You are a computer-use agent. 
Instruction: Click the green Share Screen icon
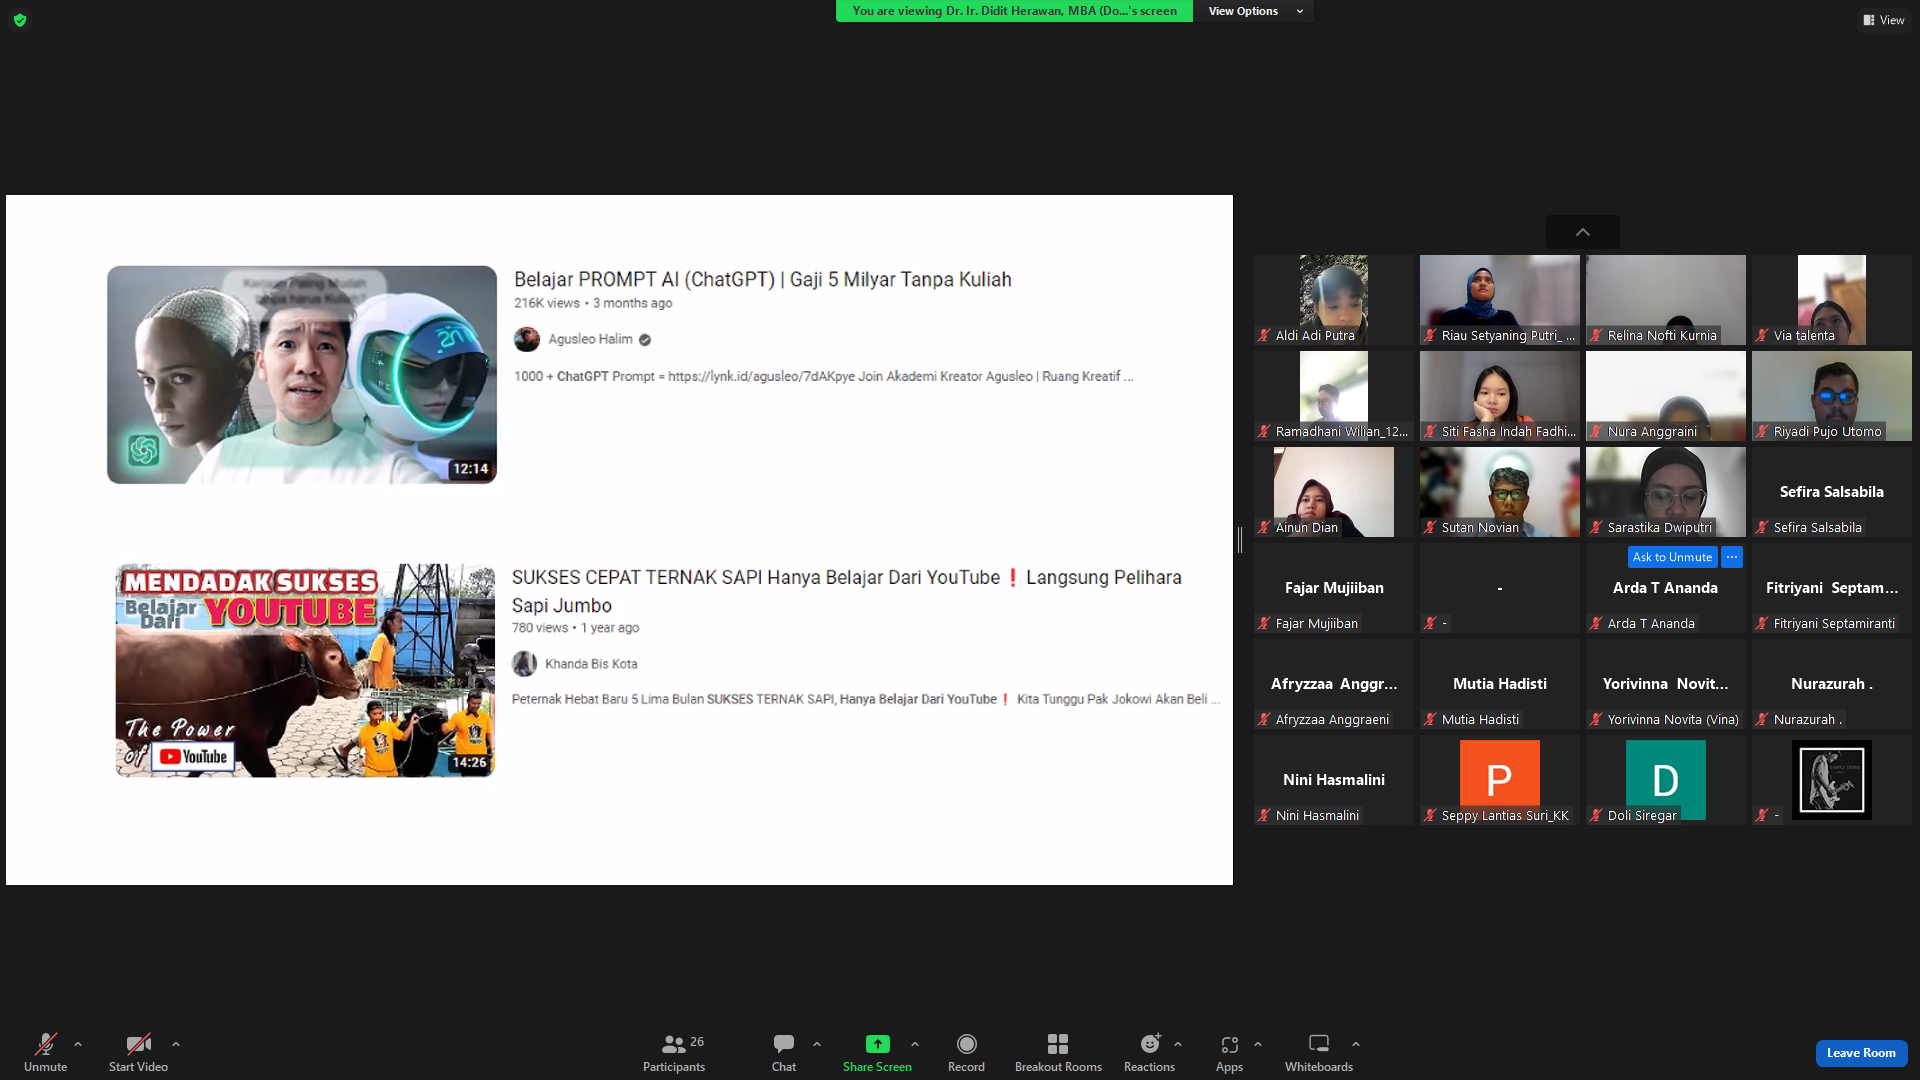(877, 1044)
